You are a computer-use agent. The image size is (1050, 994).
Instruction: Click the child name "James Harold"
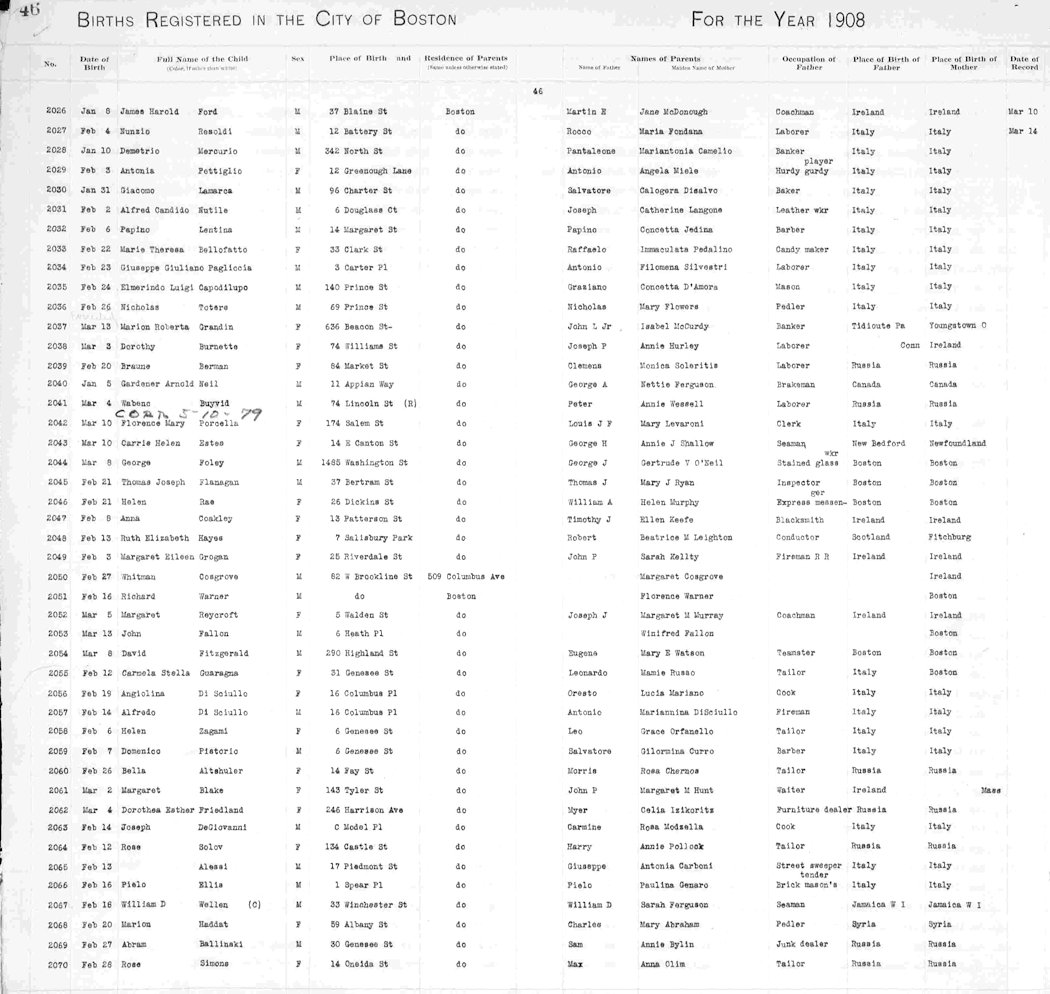pos(149,112)
